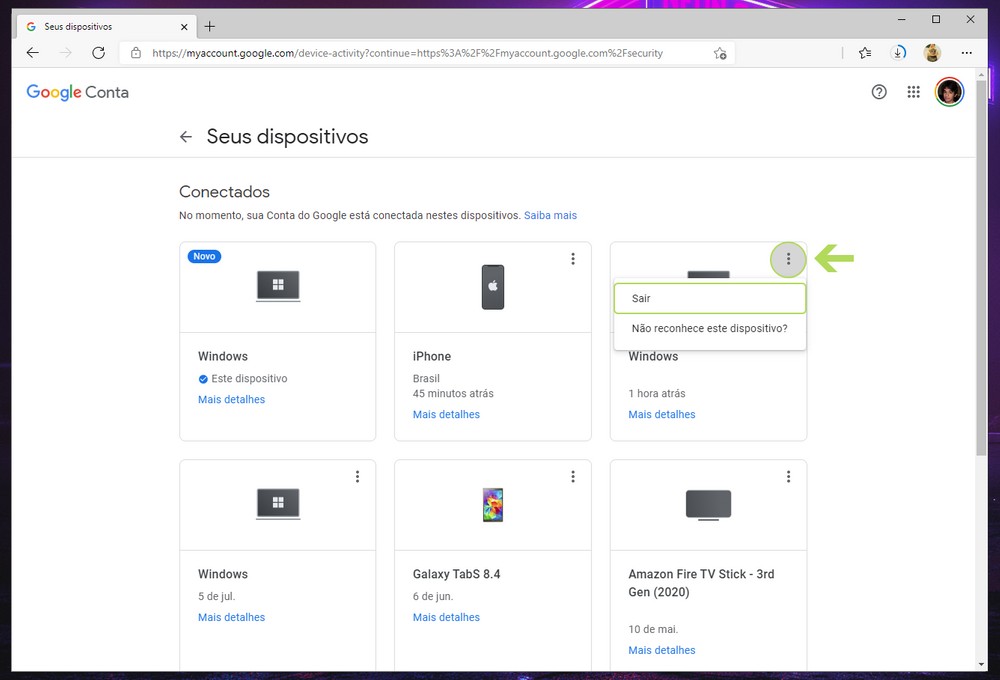Open the Google apps grid
This screenshot has width=1000, height=680.
point(913,92)
